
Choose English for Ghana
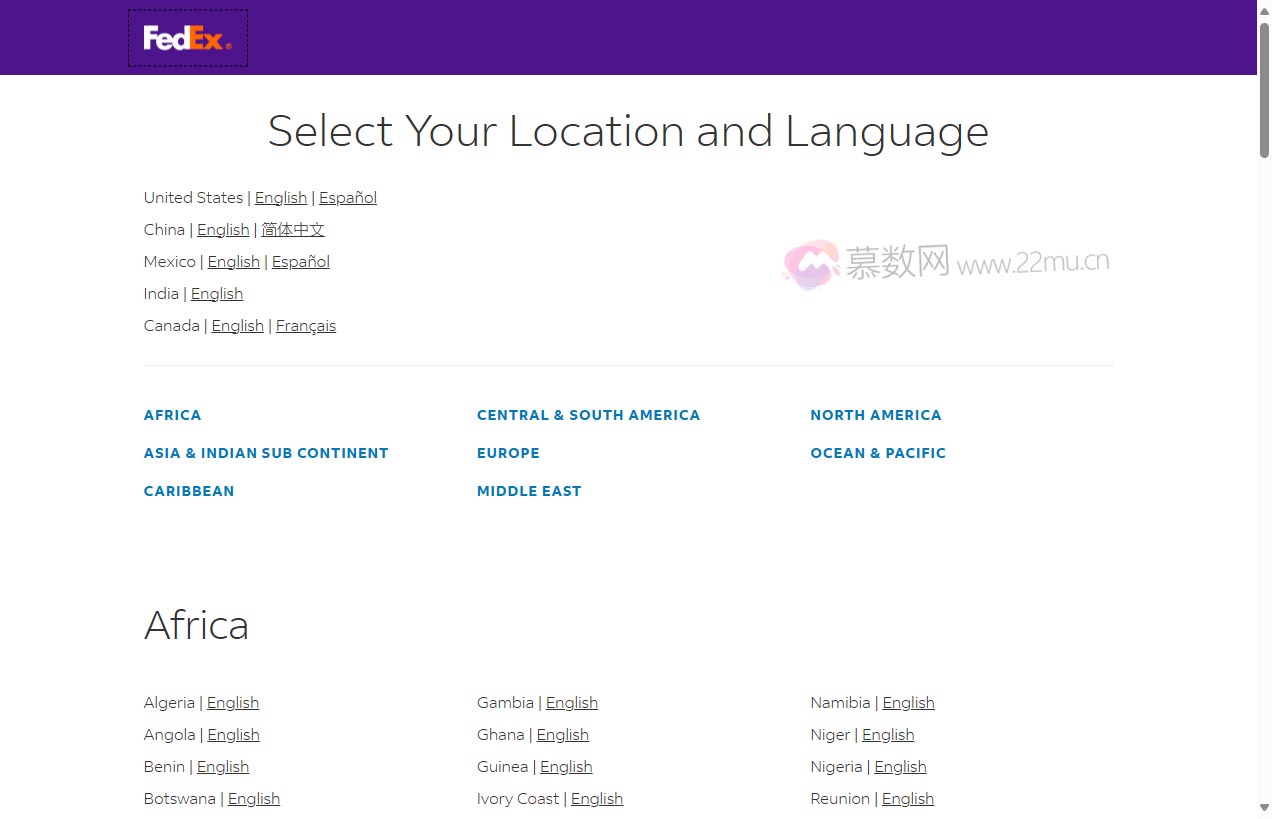coord(562,735)
